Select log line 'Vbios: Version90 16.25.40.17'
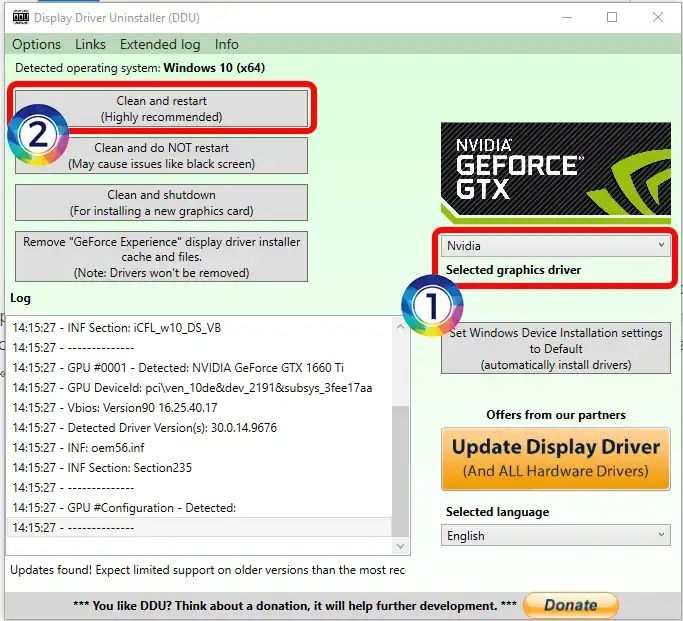The height and width of the screenshot is (621, 683). [x=199, y=408]
